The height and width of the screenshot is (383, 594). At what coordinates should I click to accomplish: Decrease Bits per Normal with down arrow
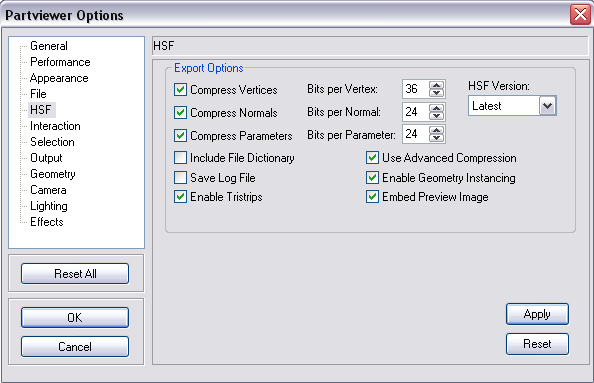[436, 116]
